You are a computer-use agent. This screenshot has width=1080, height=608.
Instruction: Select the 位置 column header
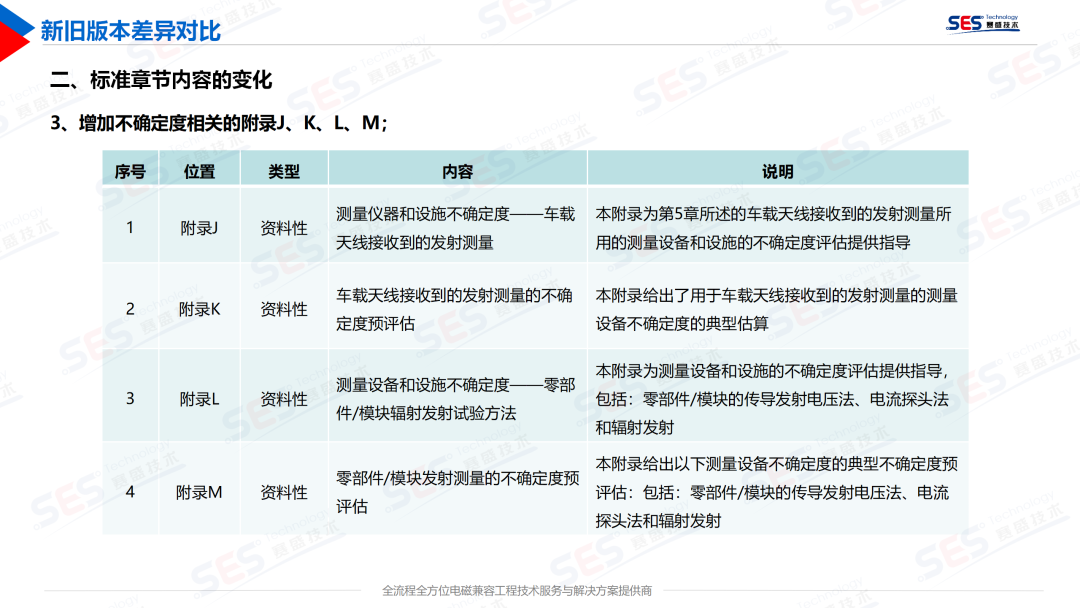point(199,171)
